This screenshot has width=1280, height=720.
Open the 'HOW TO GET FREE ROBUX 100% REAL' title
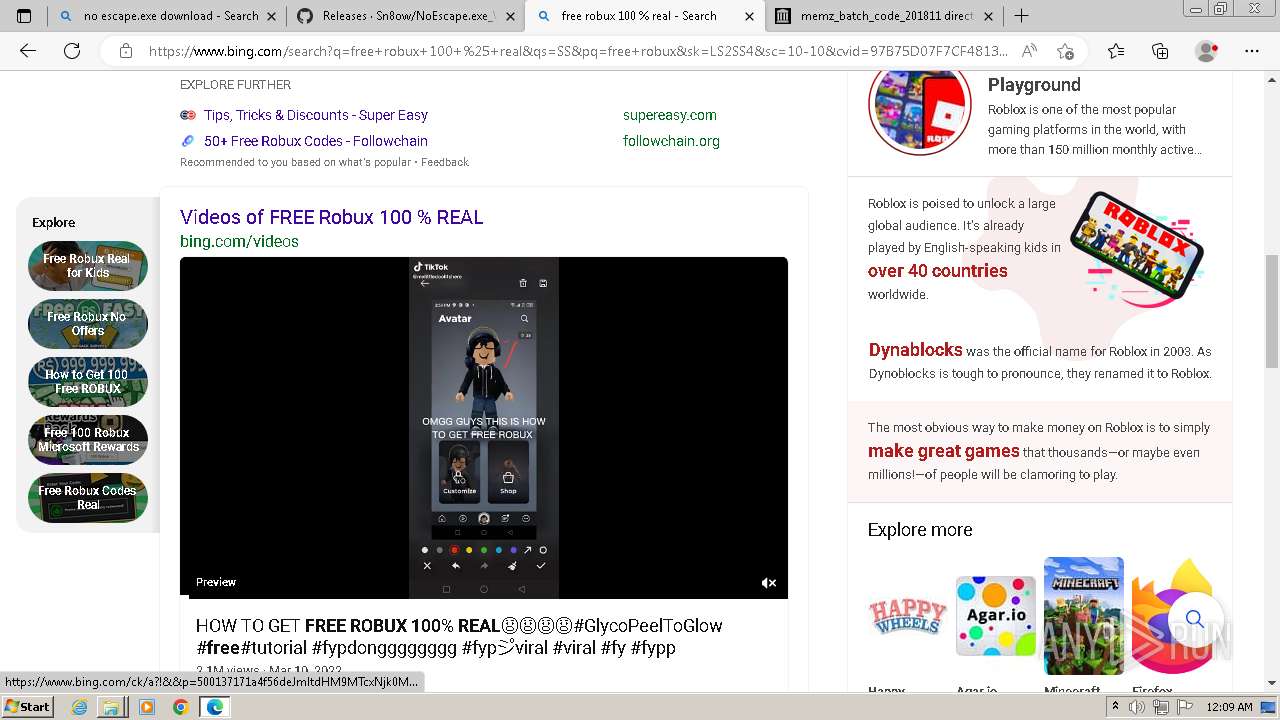(459, 636)
